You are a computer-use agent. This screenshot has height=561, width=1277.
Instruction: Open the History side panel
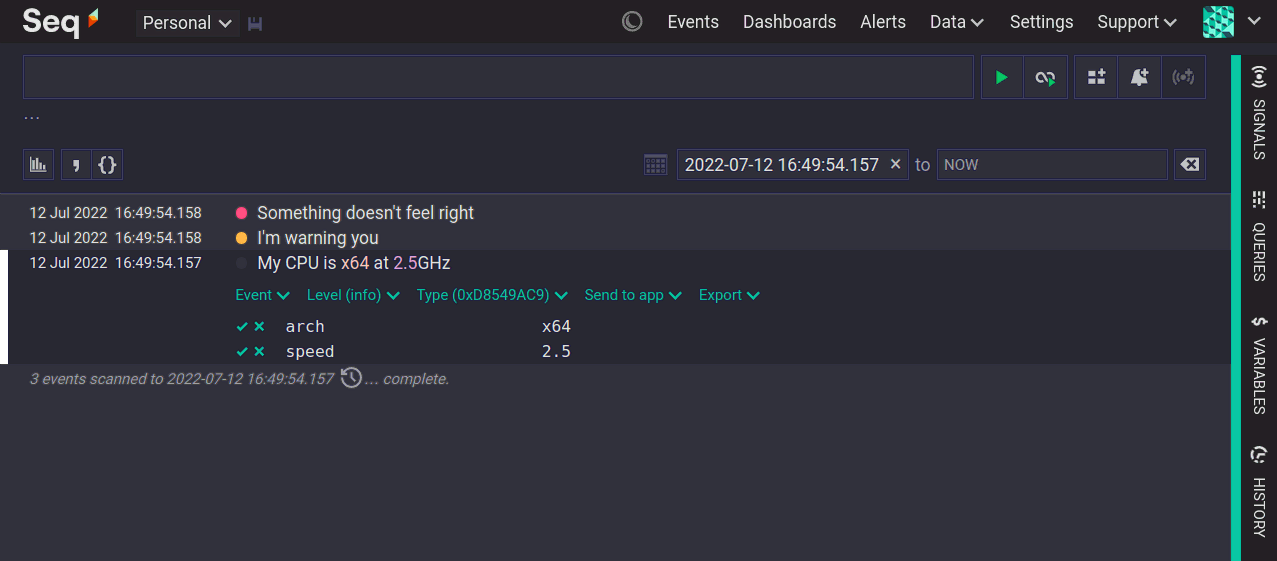tap(1259, 492)
